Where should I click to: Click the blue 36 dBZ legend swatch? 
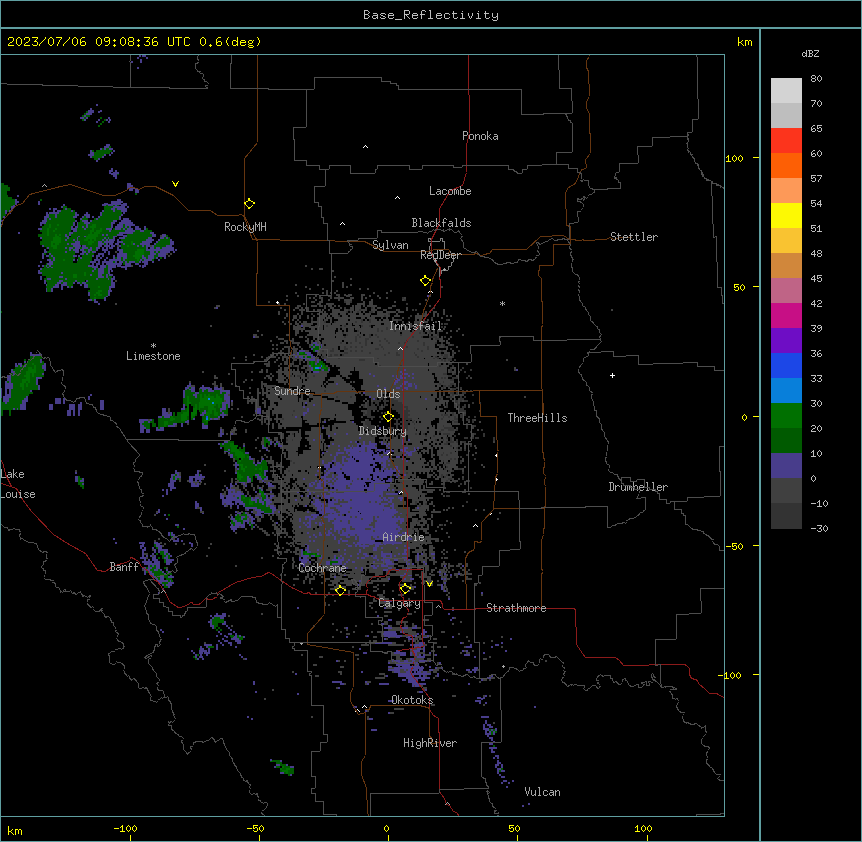click(786, 365)
